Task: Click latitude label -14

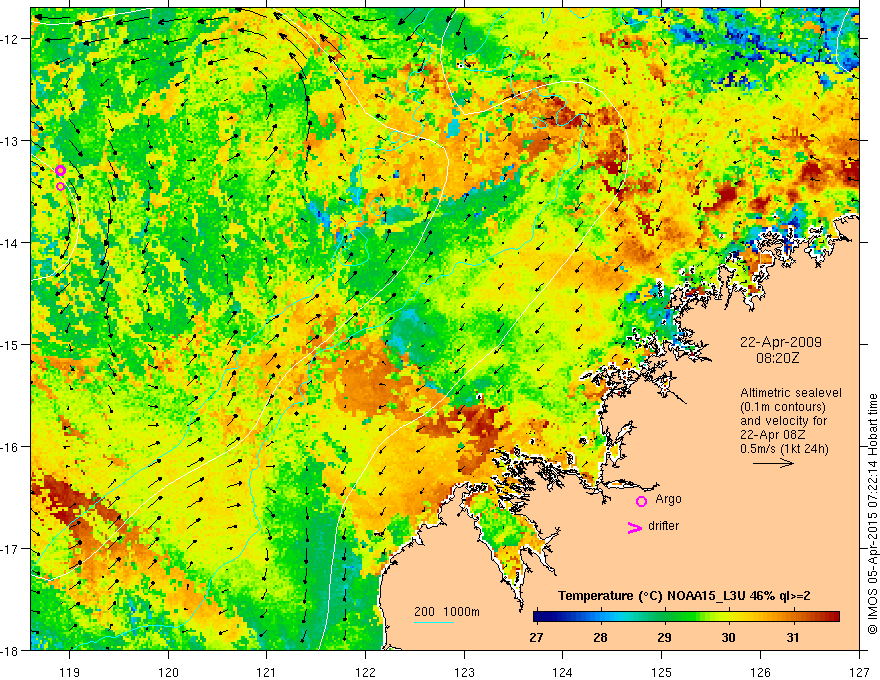Action: tap(11, 243)
